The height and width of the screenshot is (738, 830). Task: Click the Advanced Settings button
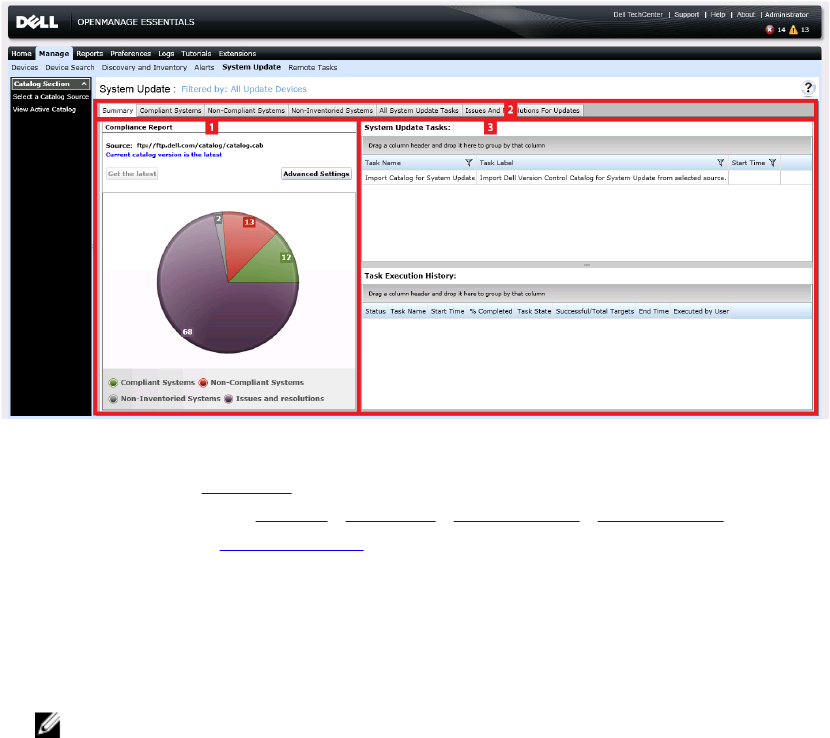pyautogui.click(x=316, y=174)
